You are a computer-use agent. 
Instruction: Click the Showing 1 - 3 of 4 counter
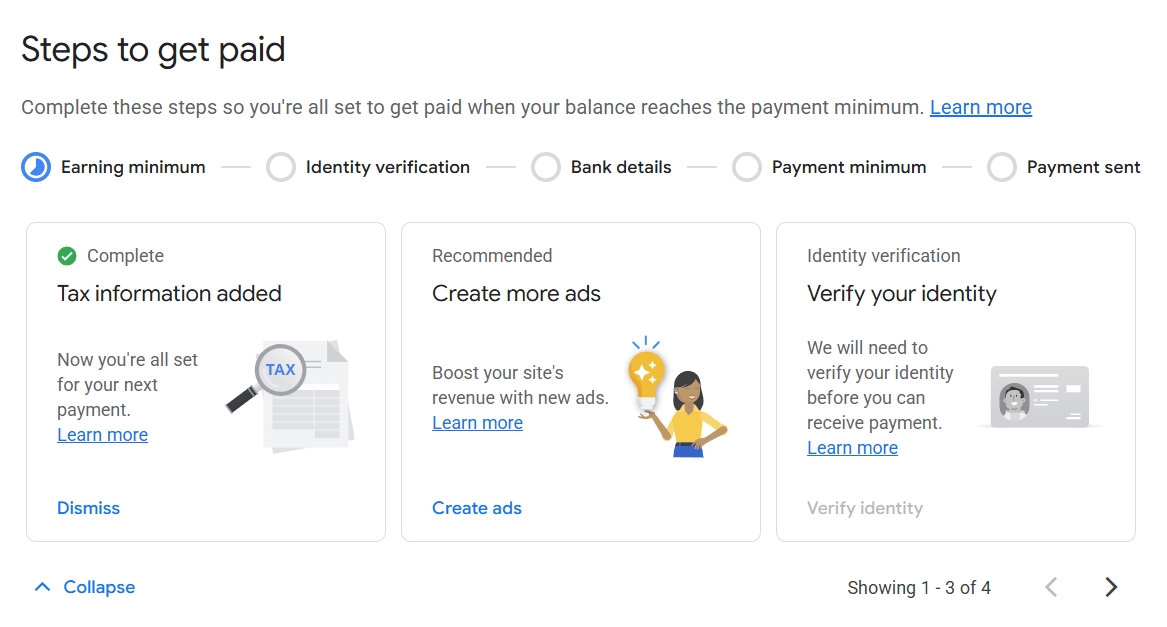pos(918,587)
